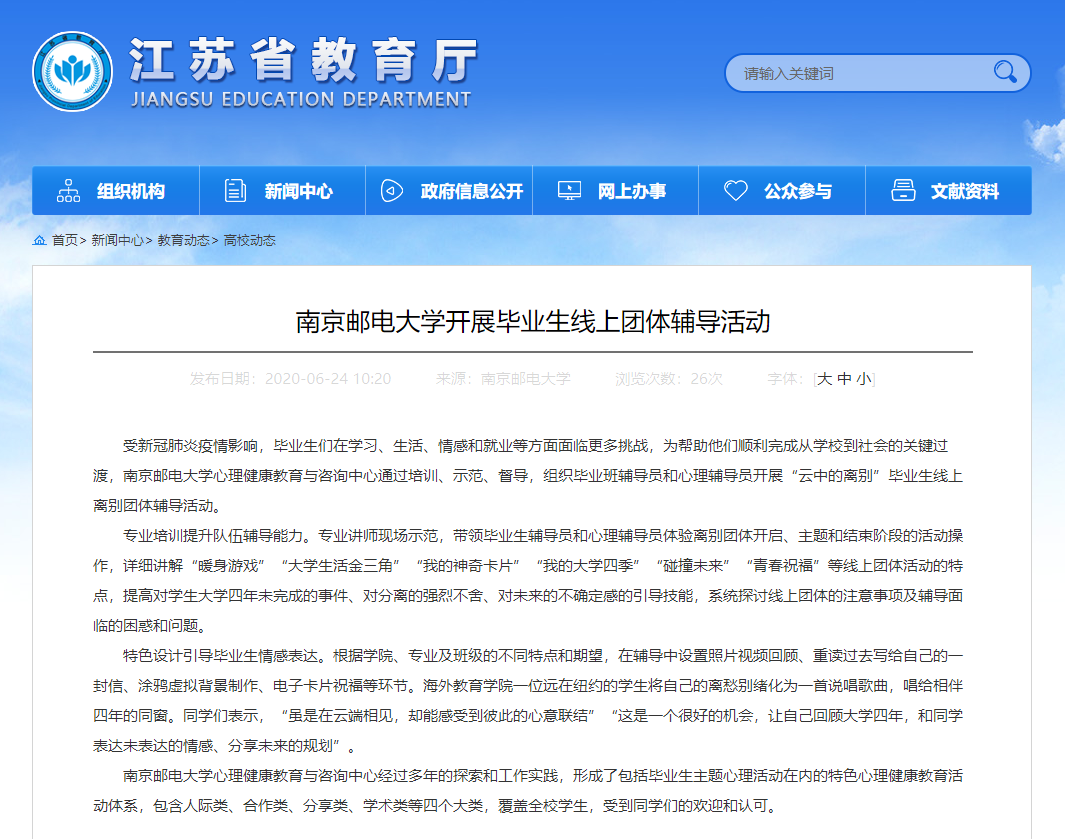Open the 政府信息公开 menu item

click(x=472, y=191)
